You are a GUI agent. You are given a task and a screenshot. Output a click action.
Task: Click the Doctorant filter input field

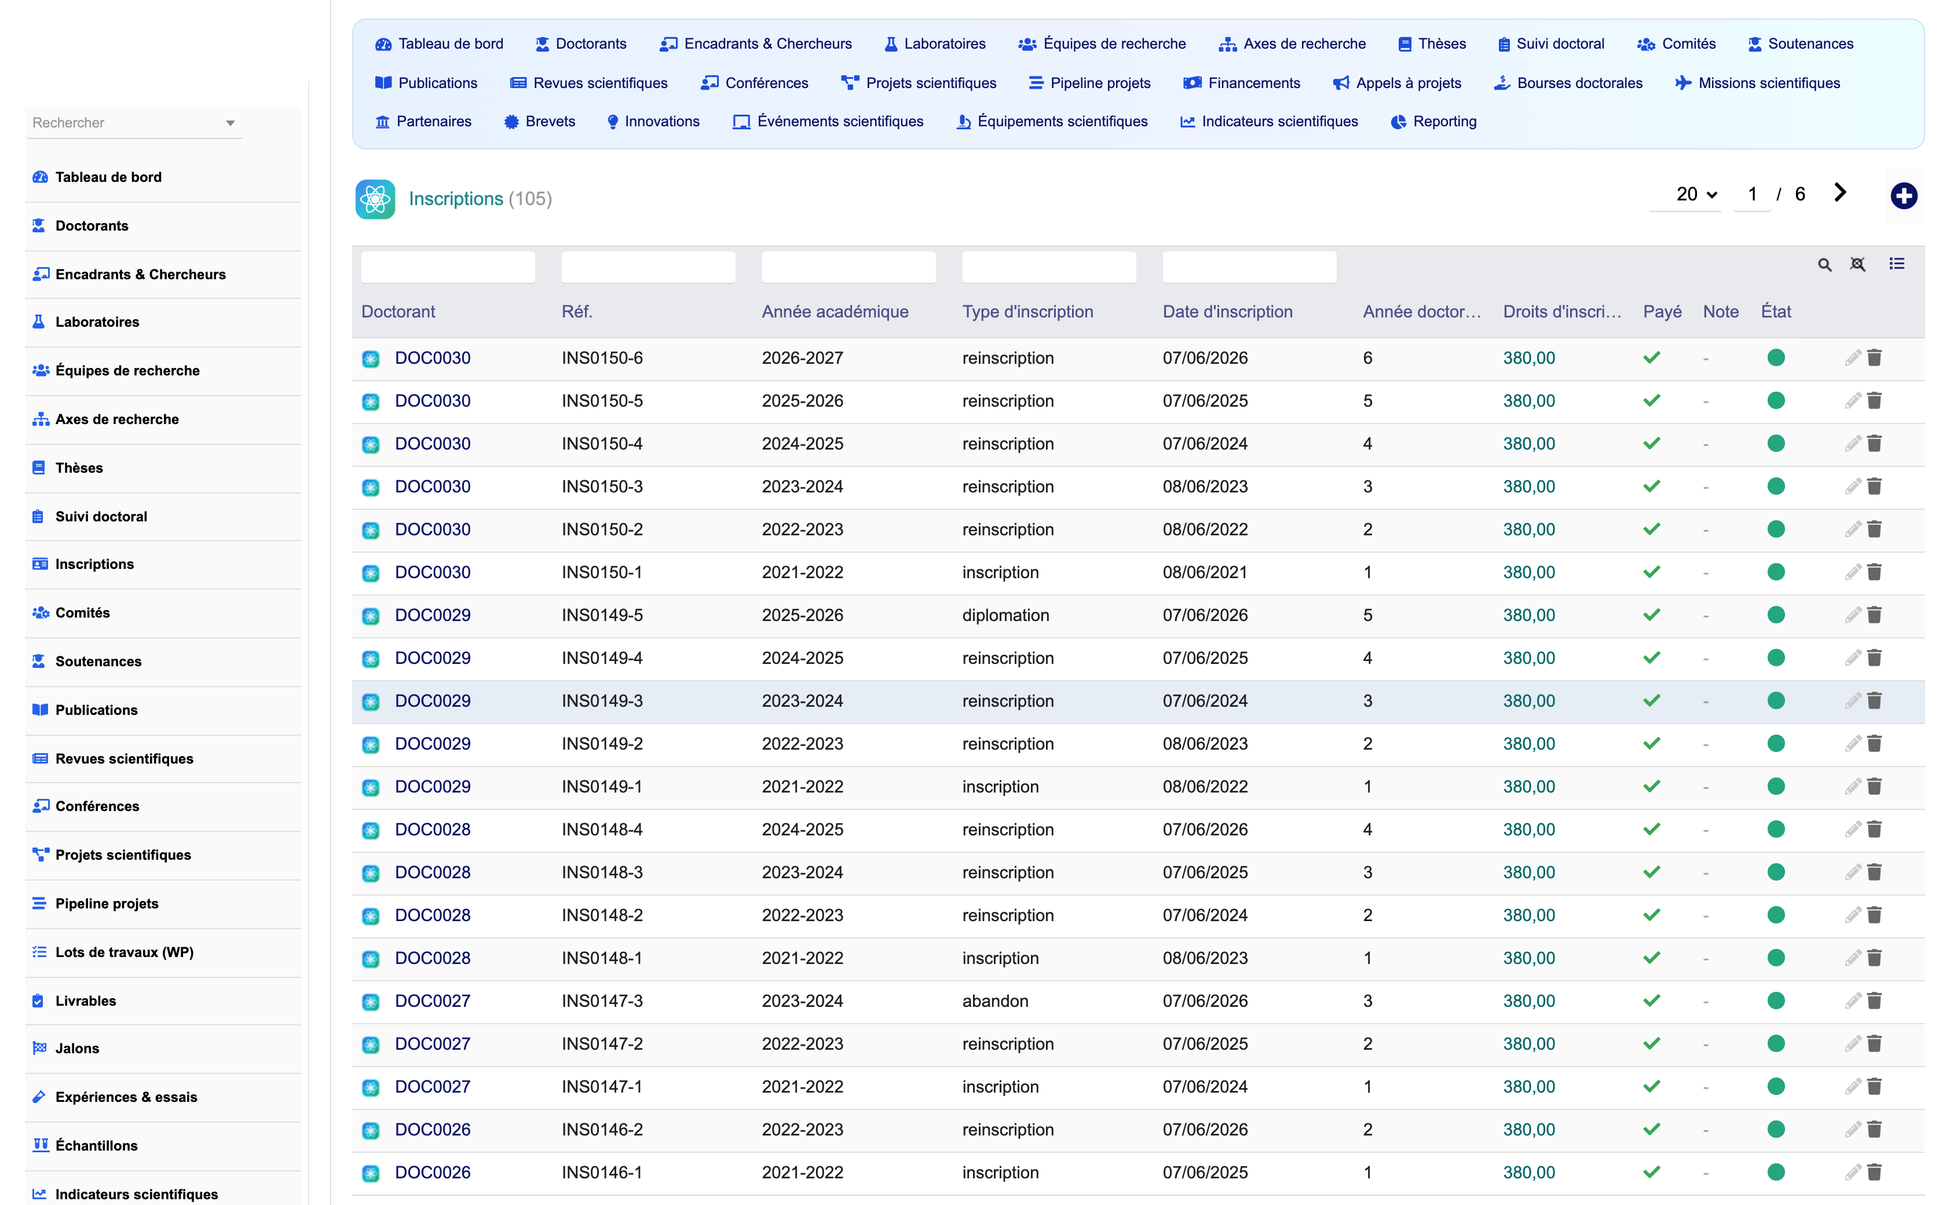pyautogui.click(x=448, y=267)
